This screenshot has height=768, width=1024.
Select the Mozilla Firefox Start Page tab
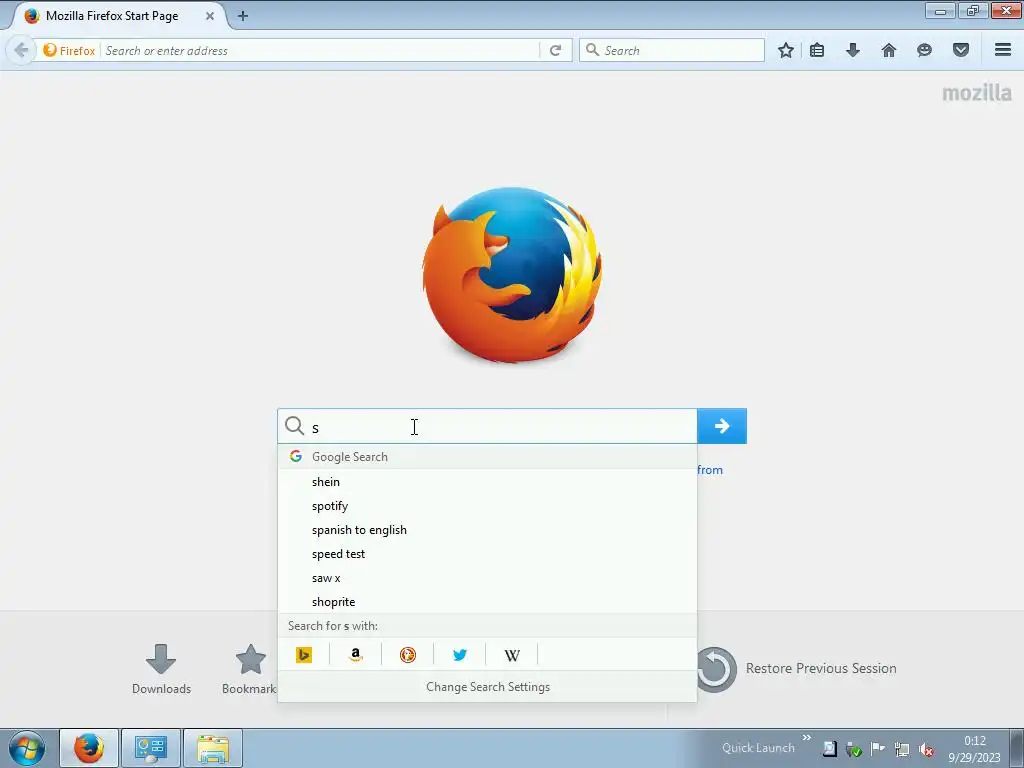pyautogui.click(x=118, y=16)
